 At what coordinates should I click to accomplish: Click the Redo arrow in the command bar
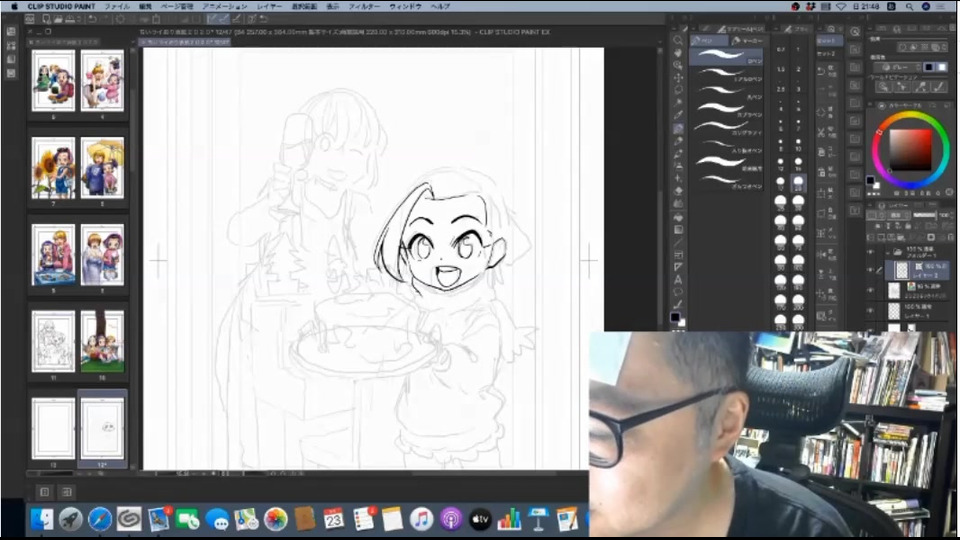click(x=103, y=19)
